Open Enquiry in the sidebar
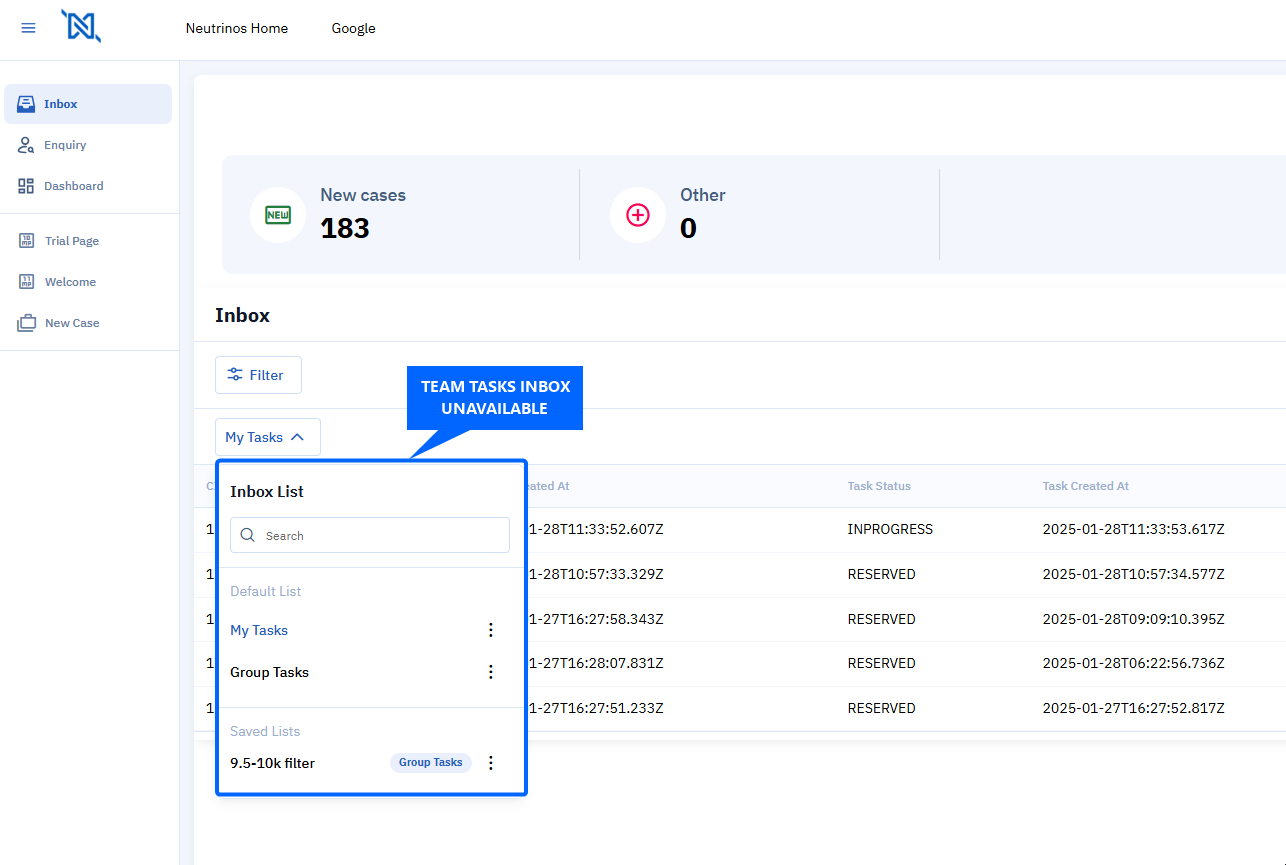The image size is (1286, 865). pyautogui.click(x=65, y=145)
